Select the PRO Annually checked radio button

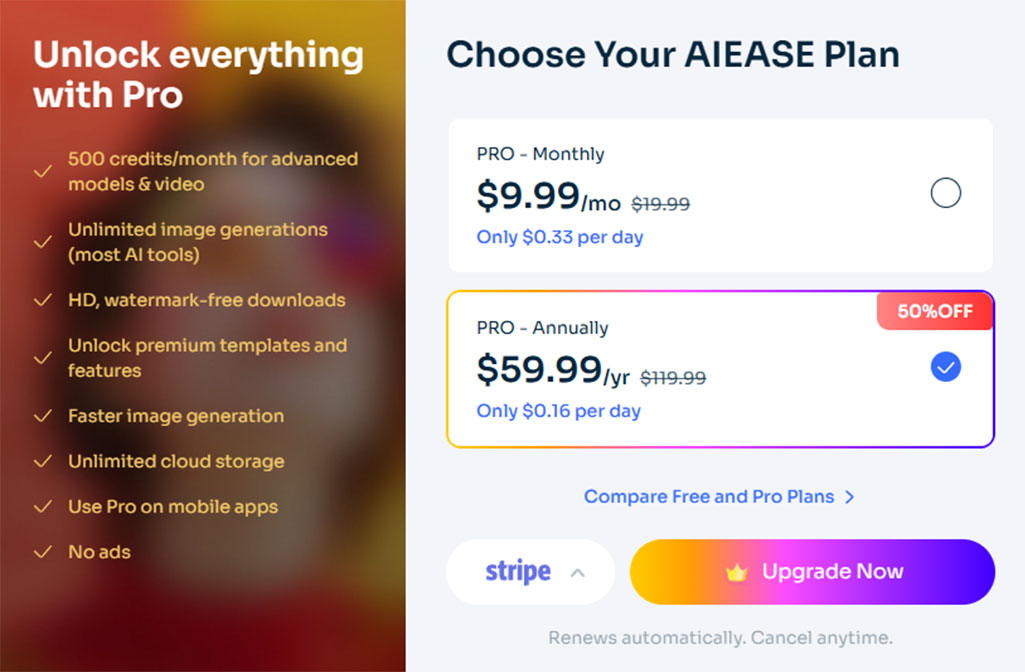coord(945,367)
